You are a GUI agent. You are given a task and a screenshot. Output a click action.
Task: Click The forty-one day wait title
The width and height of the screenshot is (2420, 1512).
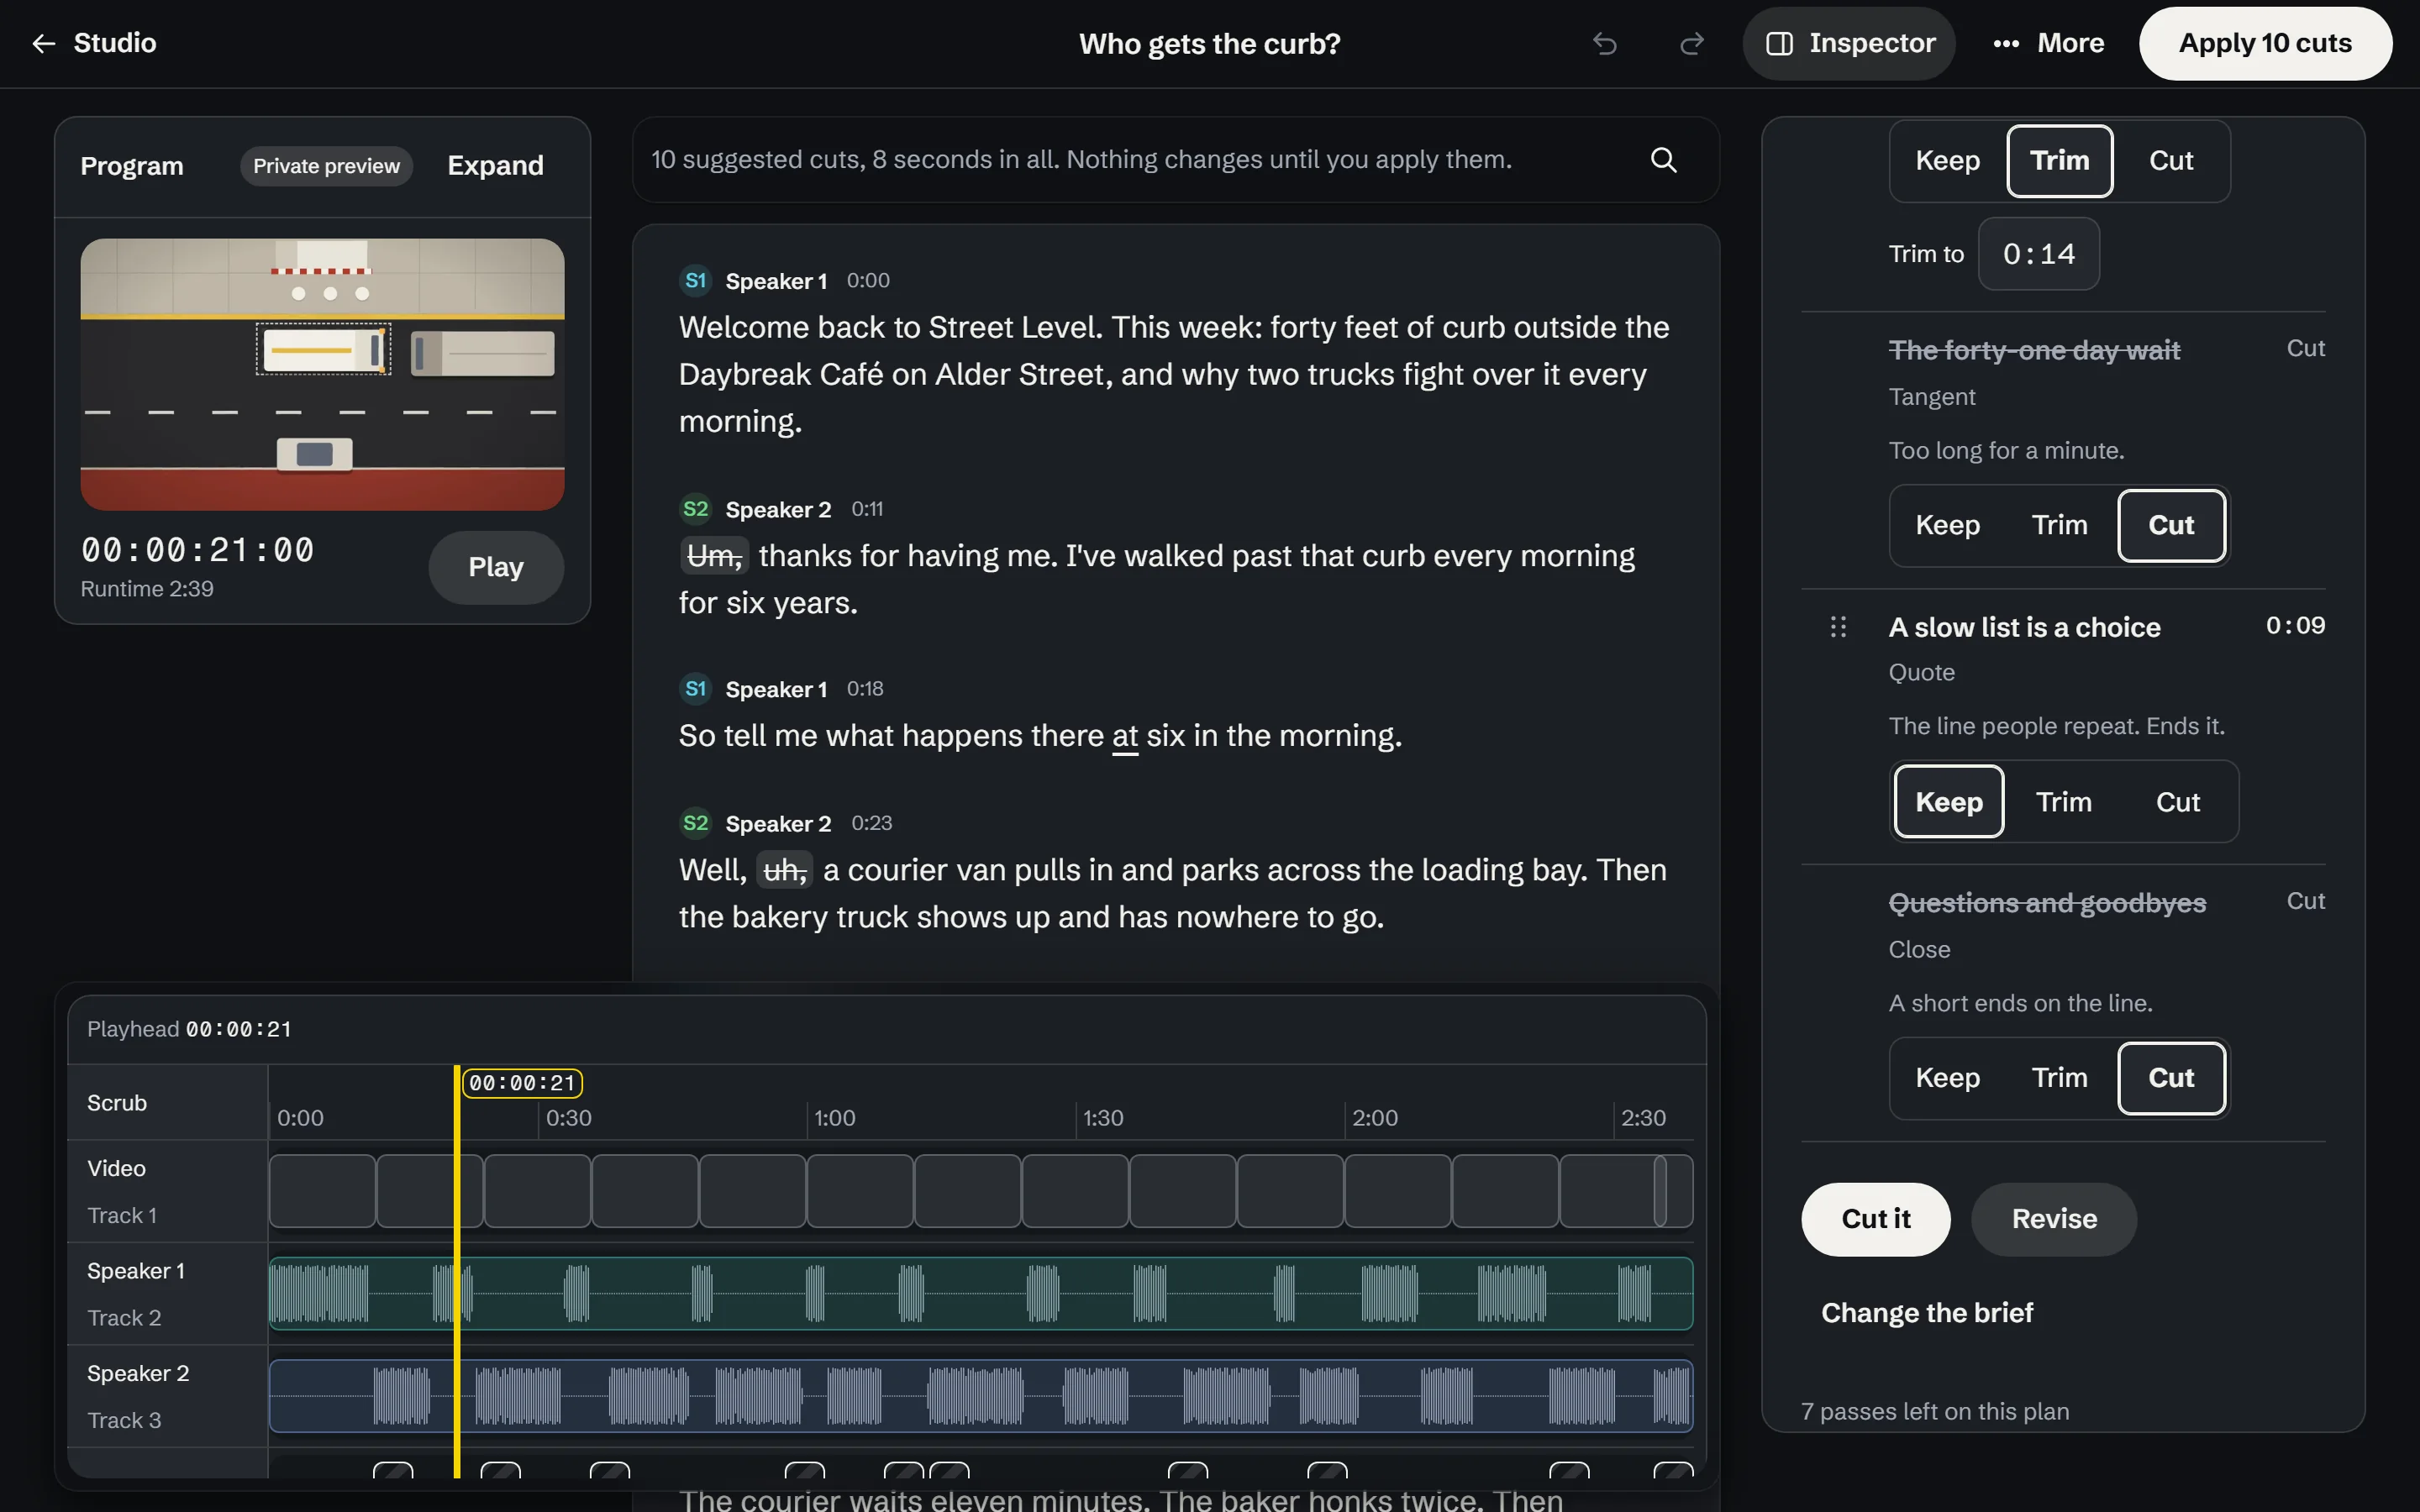pyautogui.click(x=2034, y=350)
